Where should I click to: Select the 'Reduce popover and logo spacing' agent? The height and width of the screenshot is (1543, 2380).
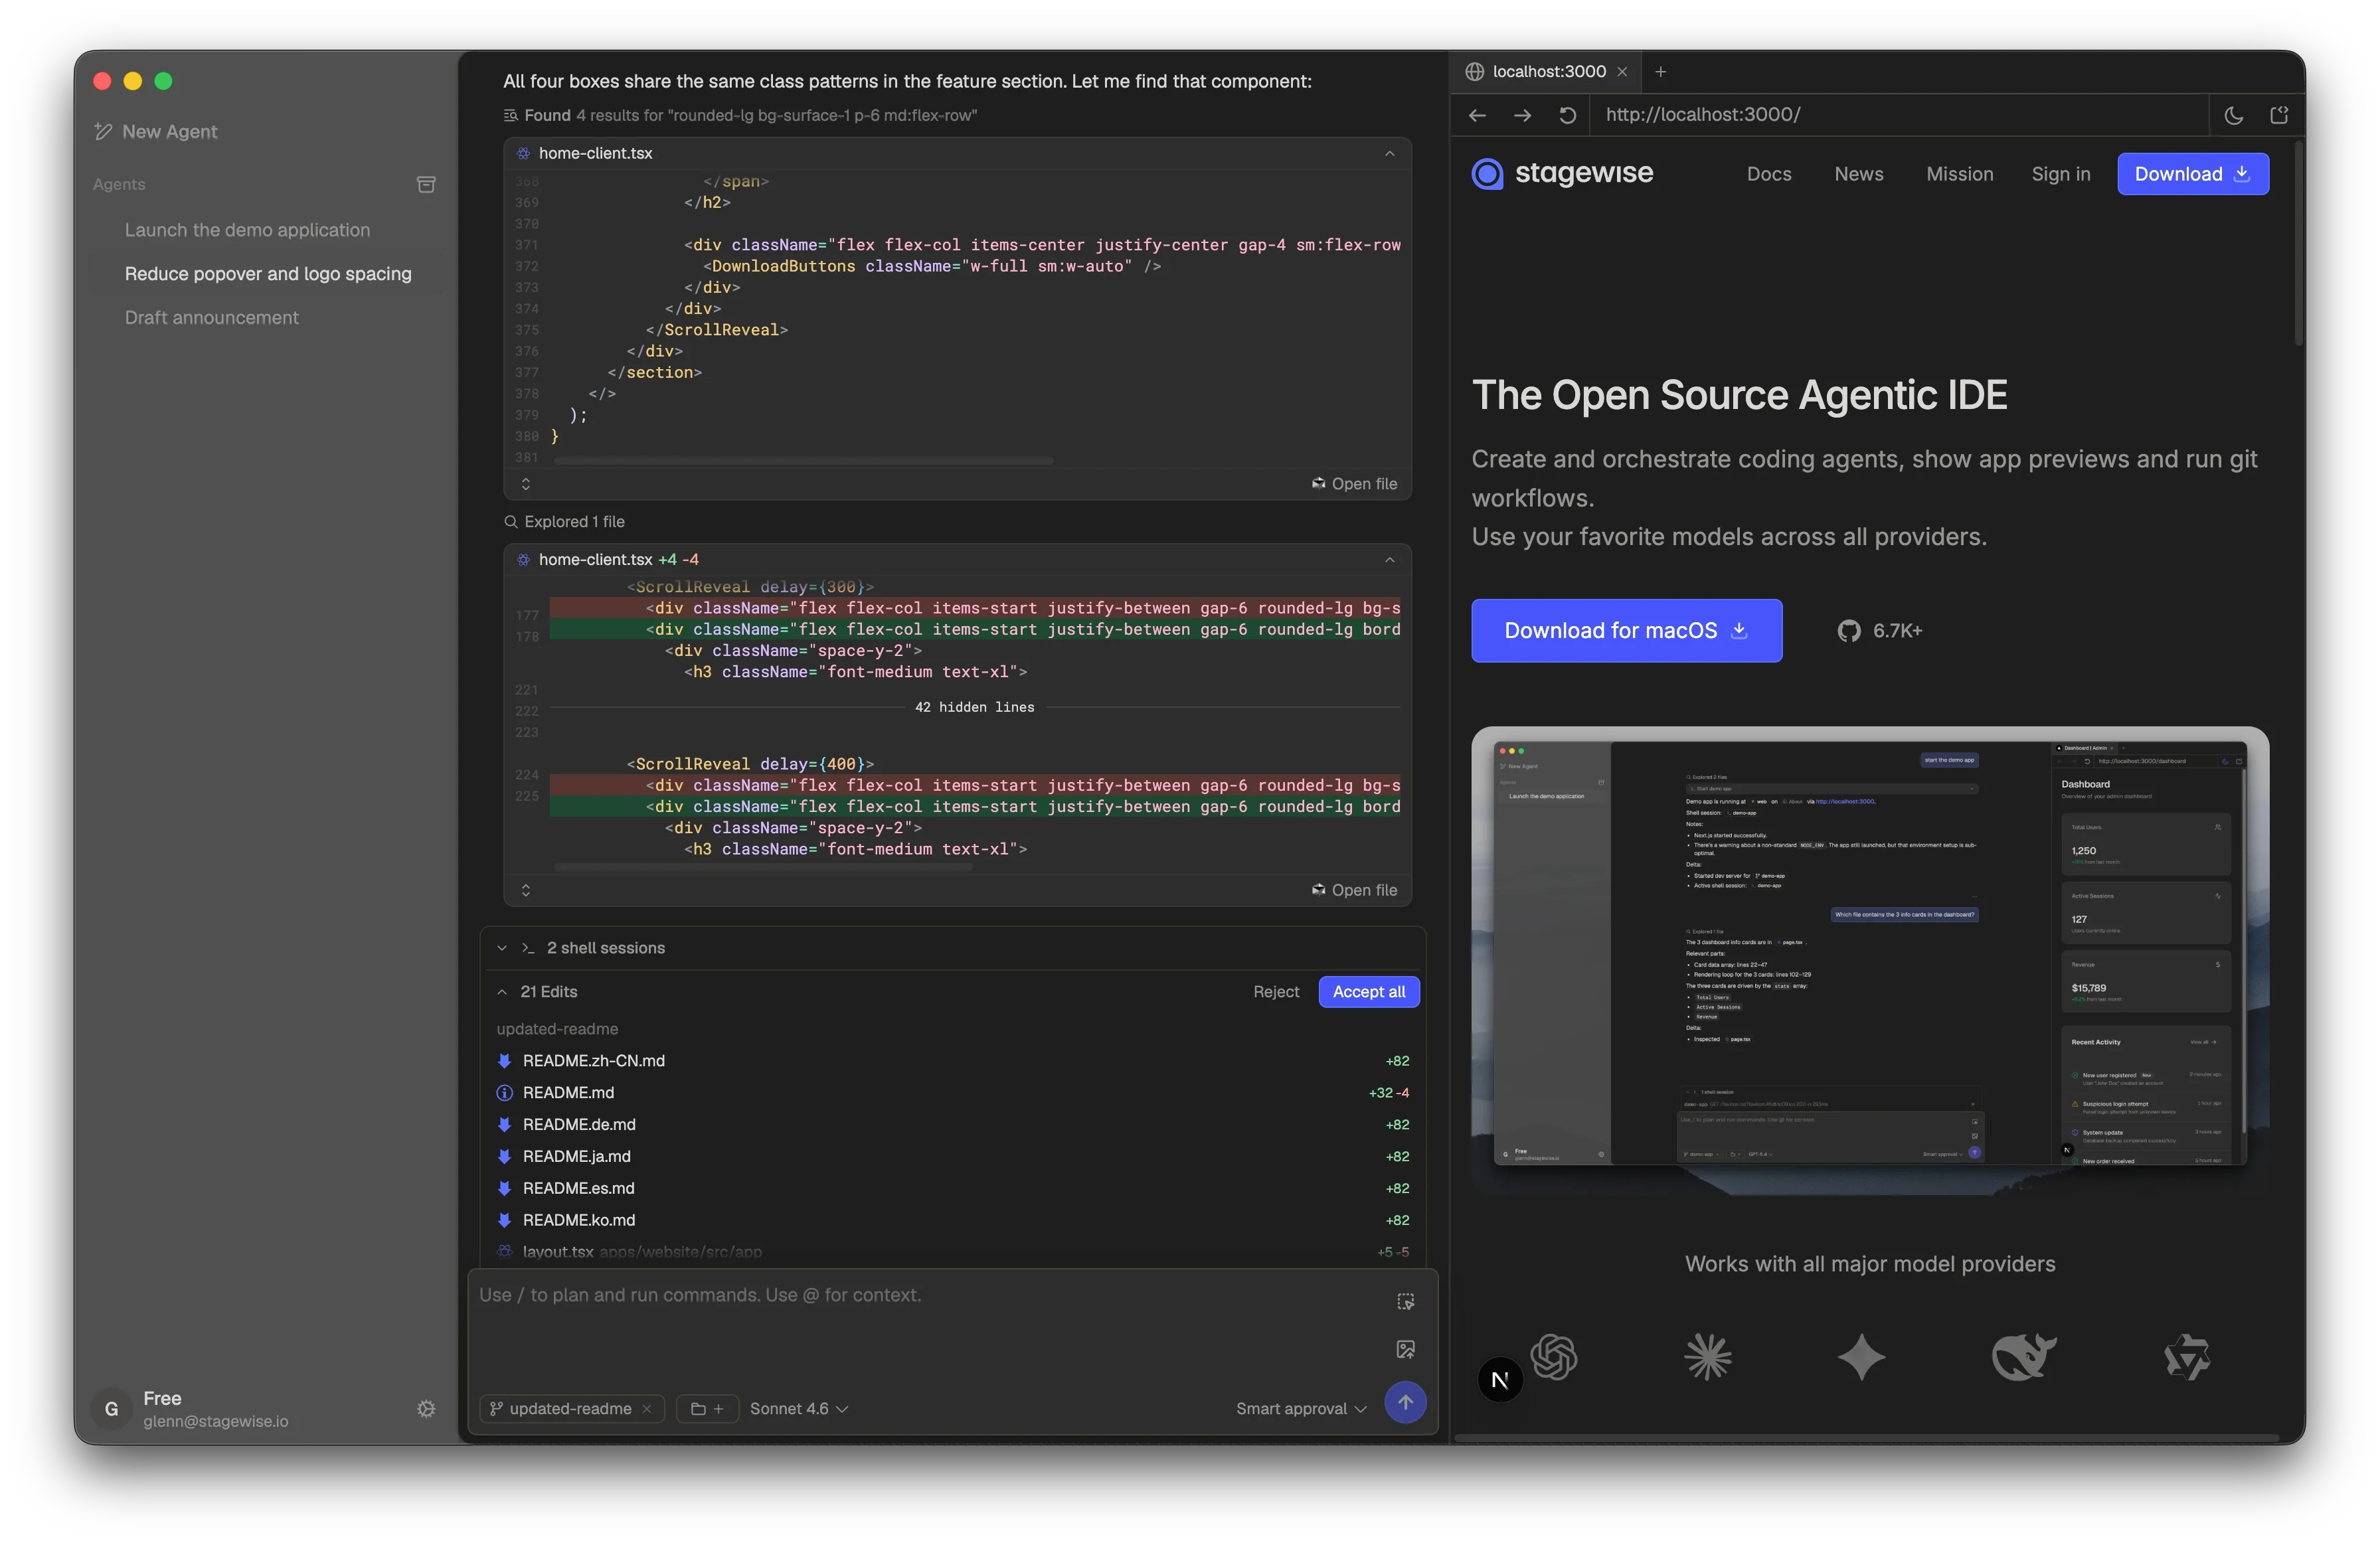click(x=268, y=274)
